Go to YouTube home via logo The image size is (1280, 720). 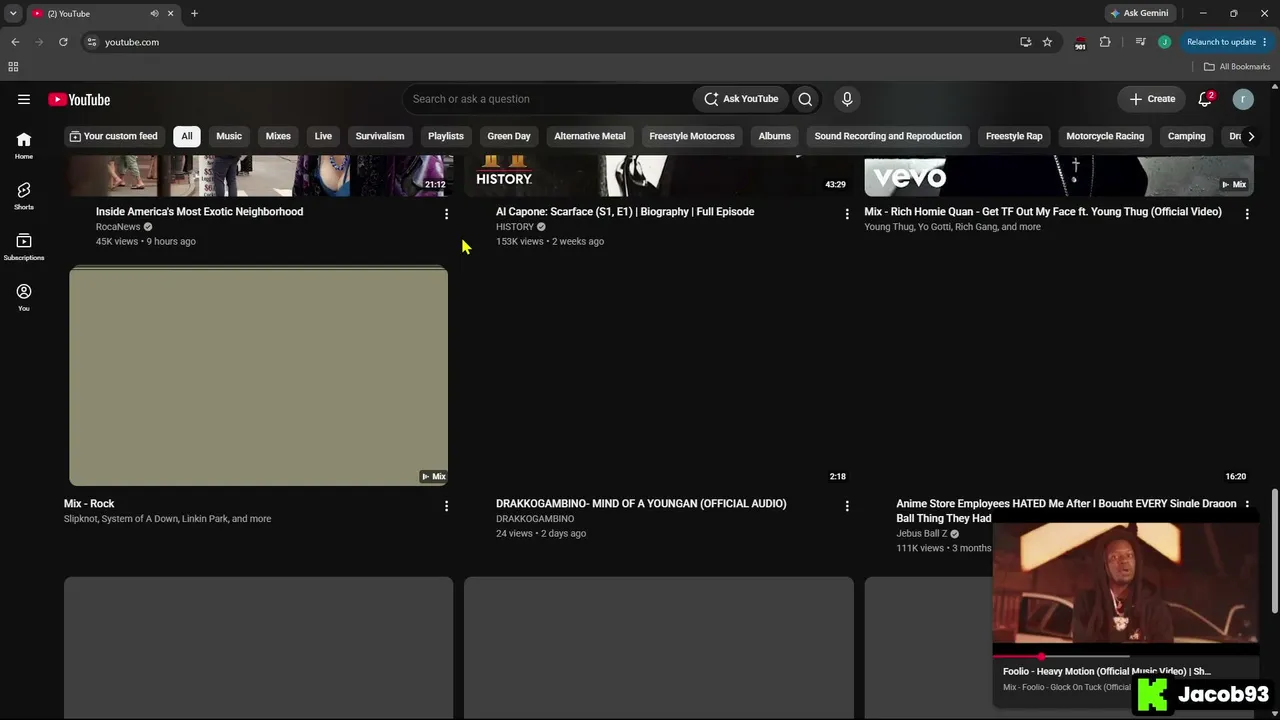click(79, 99)
